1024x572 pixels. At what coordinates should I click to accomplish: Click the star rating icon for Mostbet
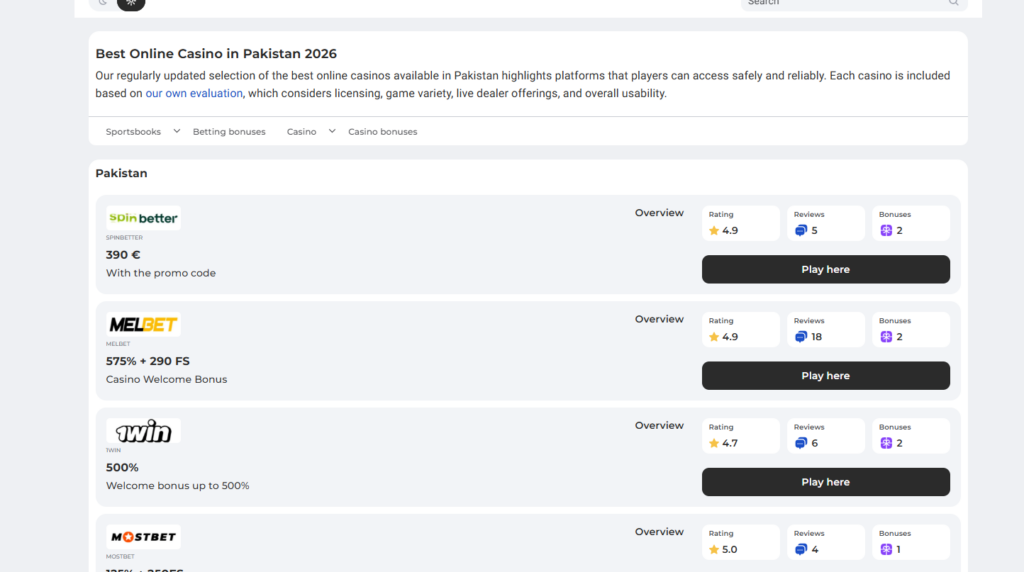714,550
